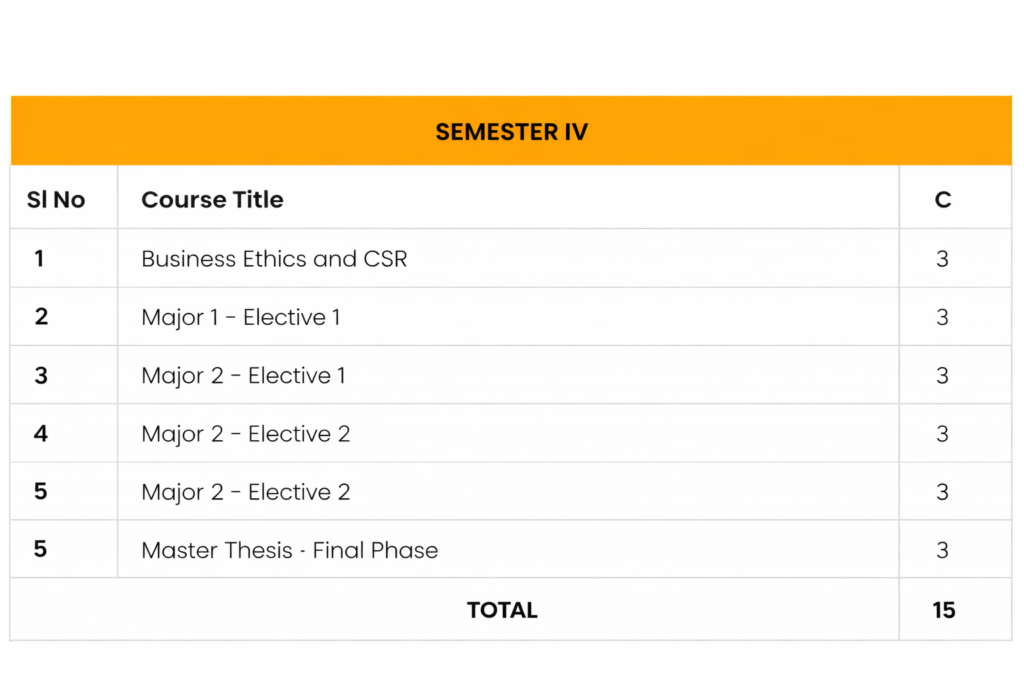Select the Major 1 - Elective 1 course

(x=241, y=317)
